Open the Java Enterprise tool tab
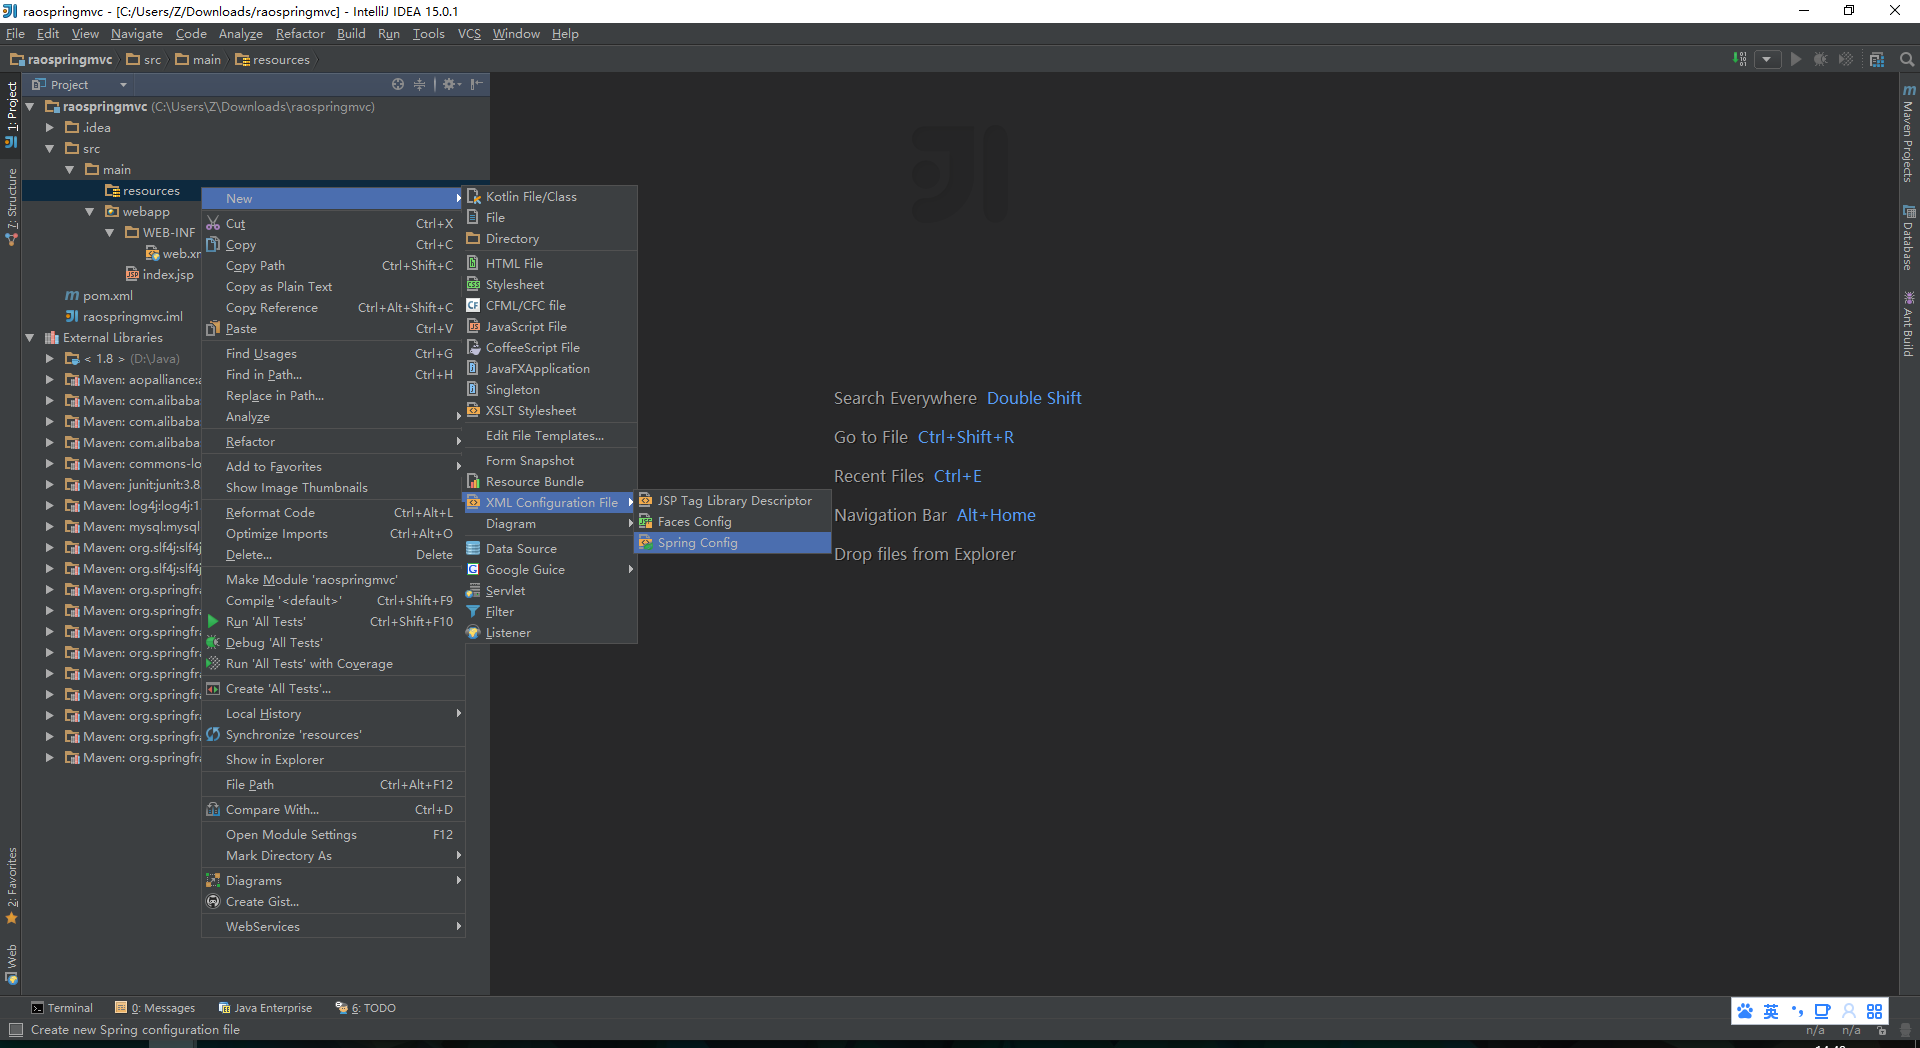This screenshot has width=1920, height=1048. point(266,1008)
